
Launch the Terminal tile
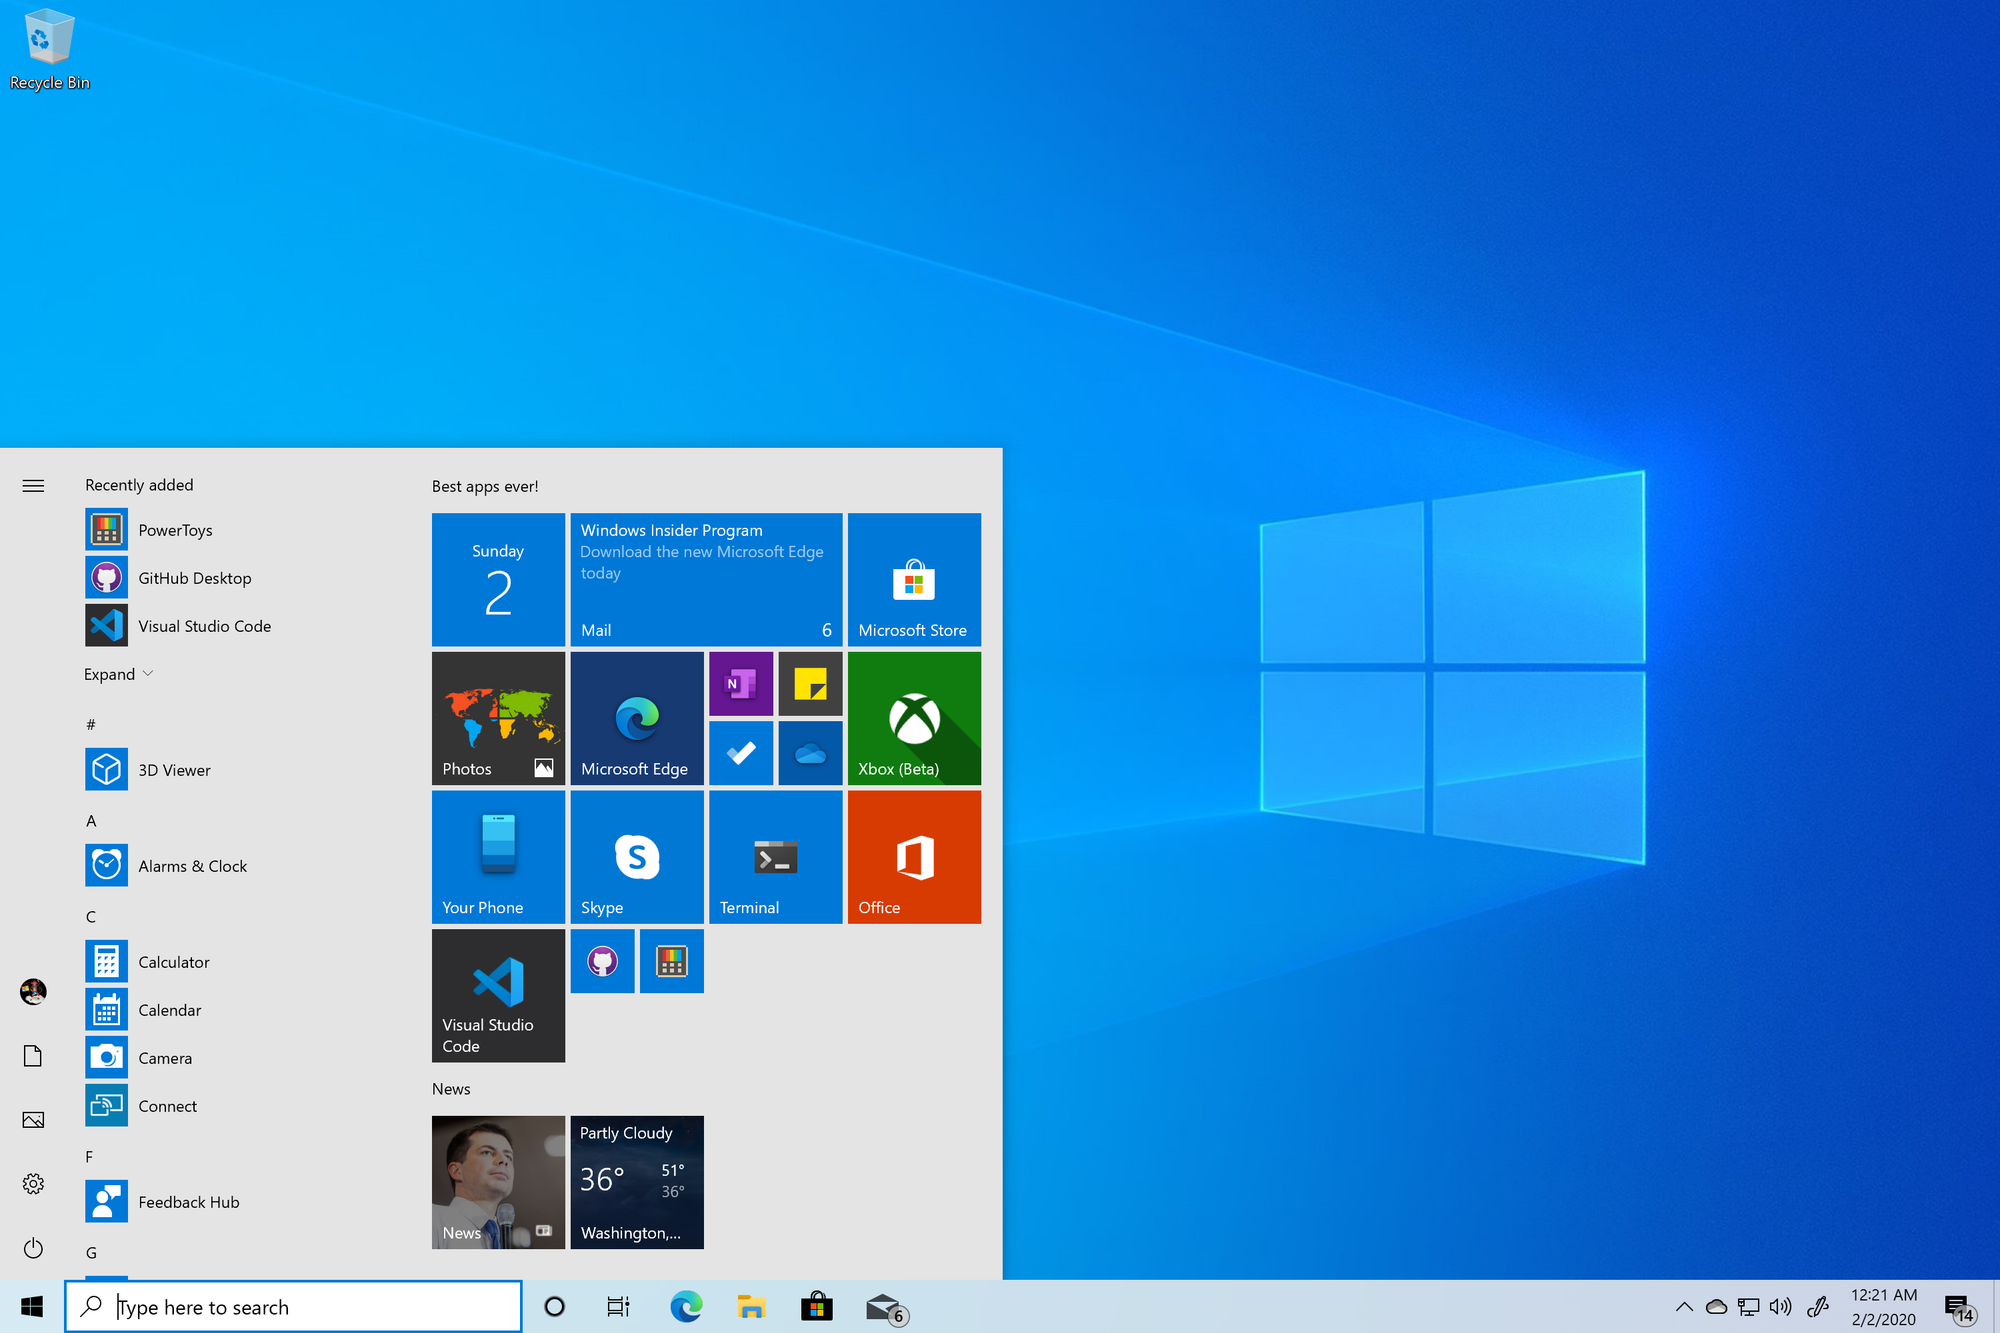tap(775, 857)
